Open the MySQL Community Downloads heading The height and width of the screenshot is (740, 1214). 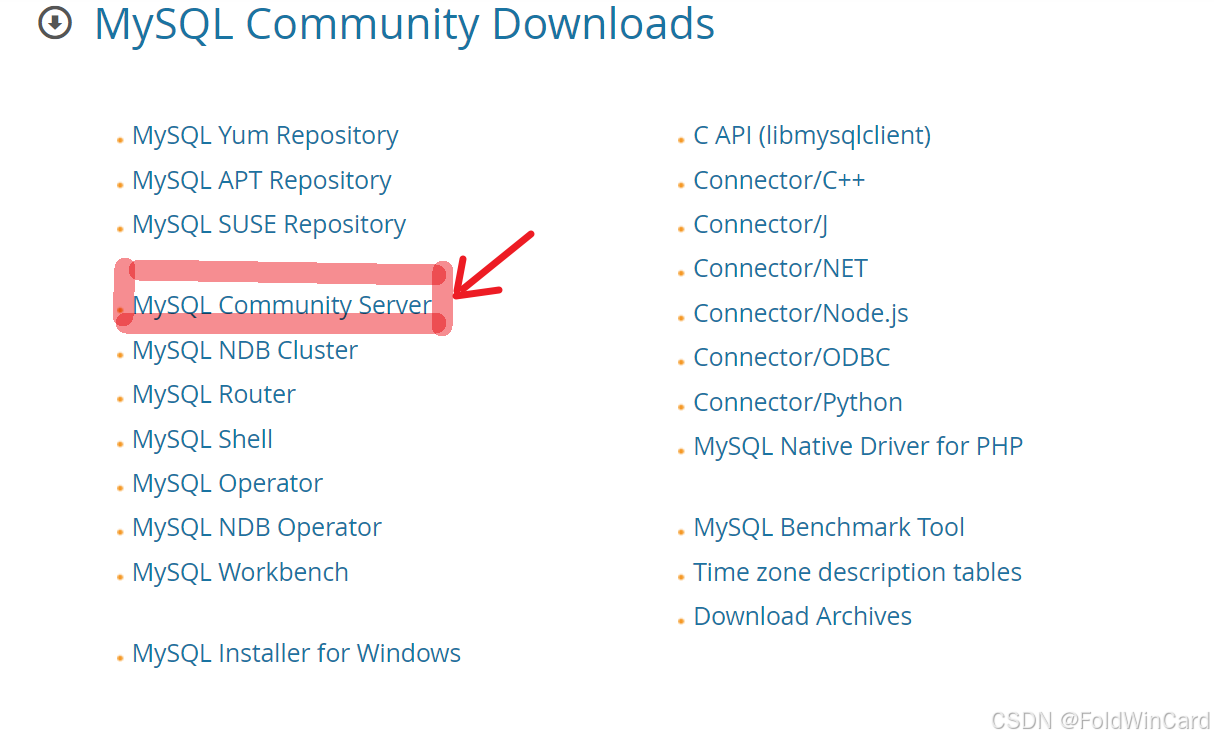(x=404, y=26)
